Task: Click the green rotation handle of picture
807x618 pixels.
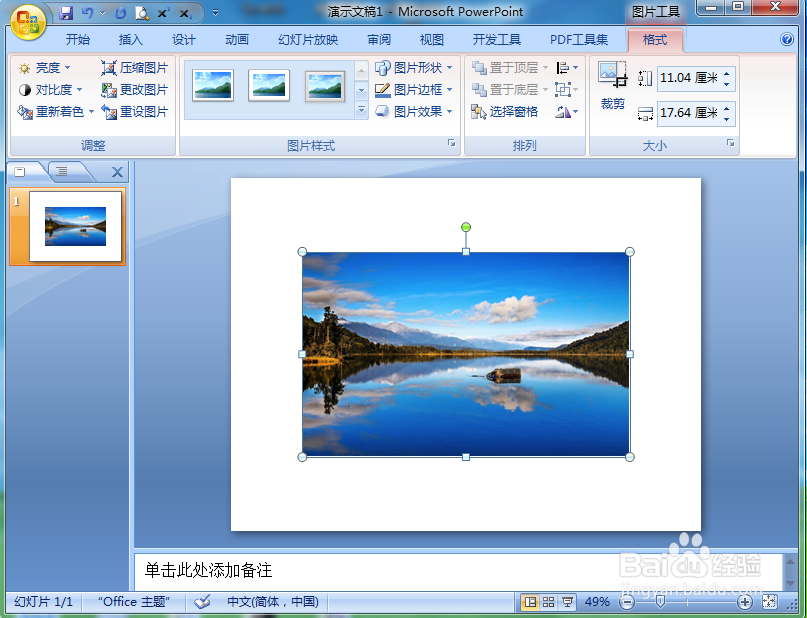Action: point(466,227)
